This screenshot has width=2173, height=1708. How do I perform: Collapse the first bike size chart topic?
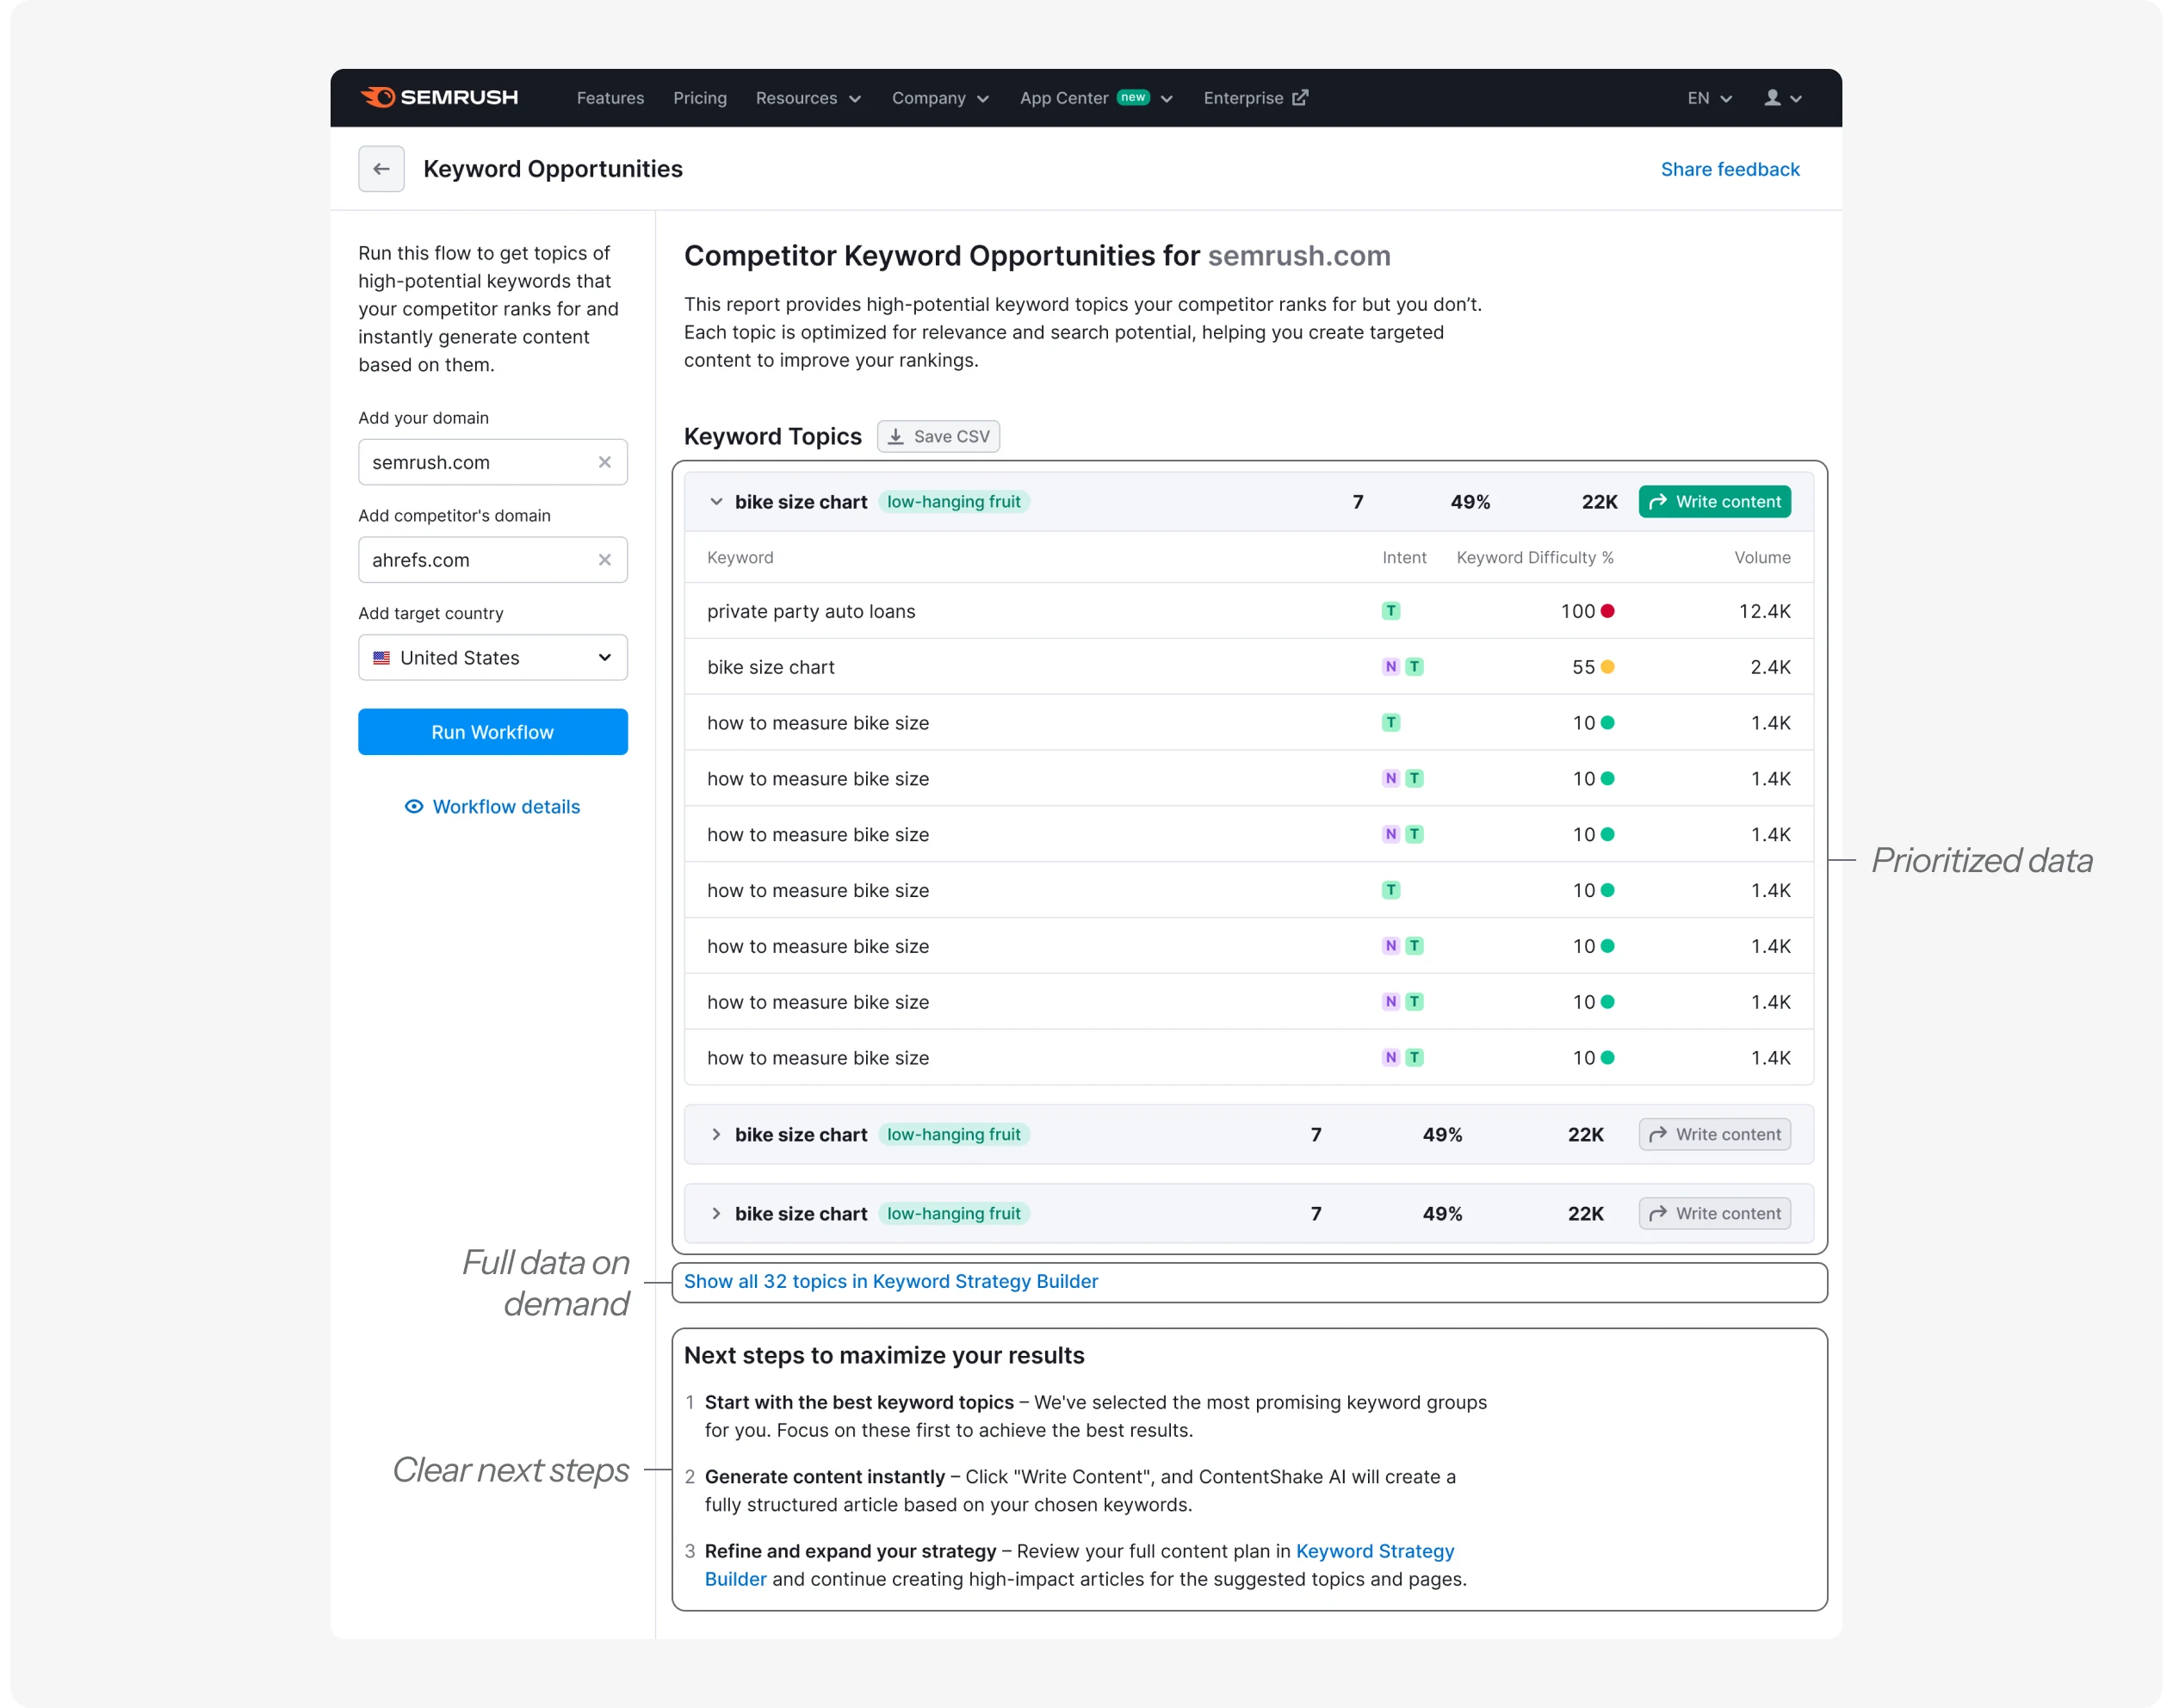[716, 501]
